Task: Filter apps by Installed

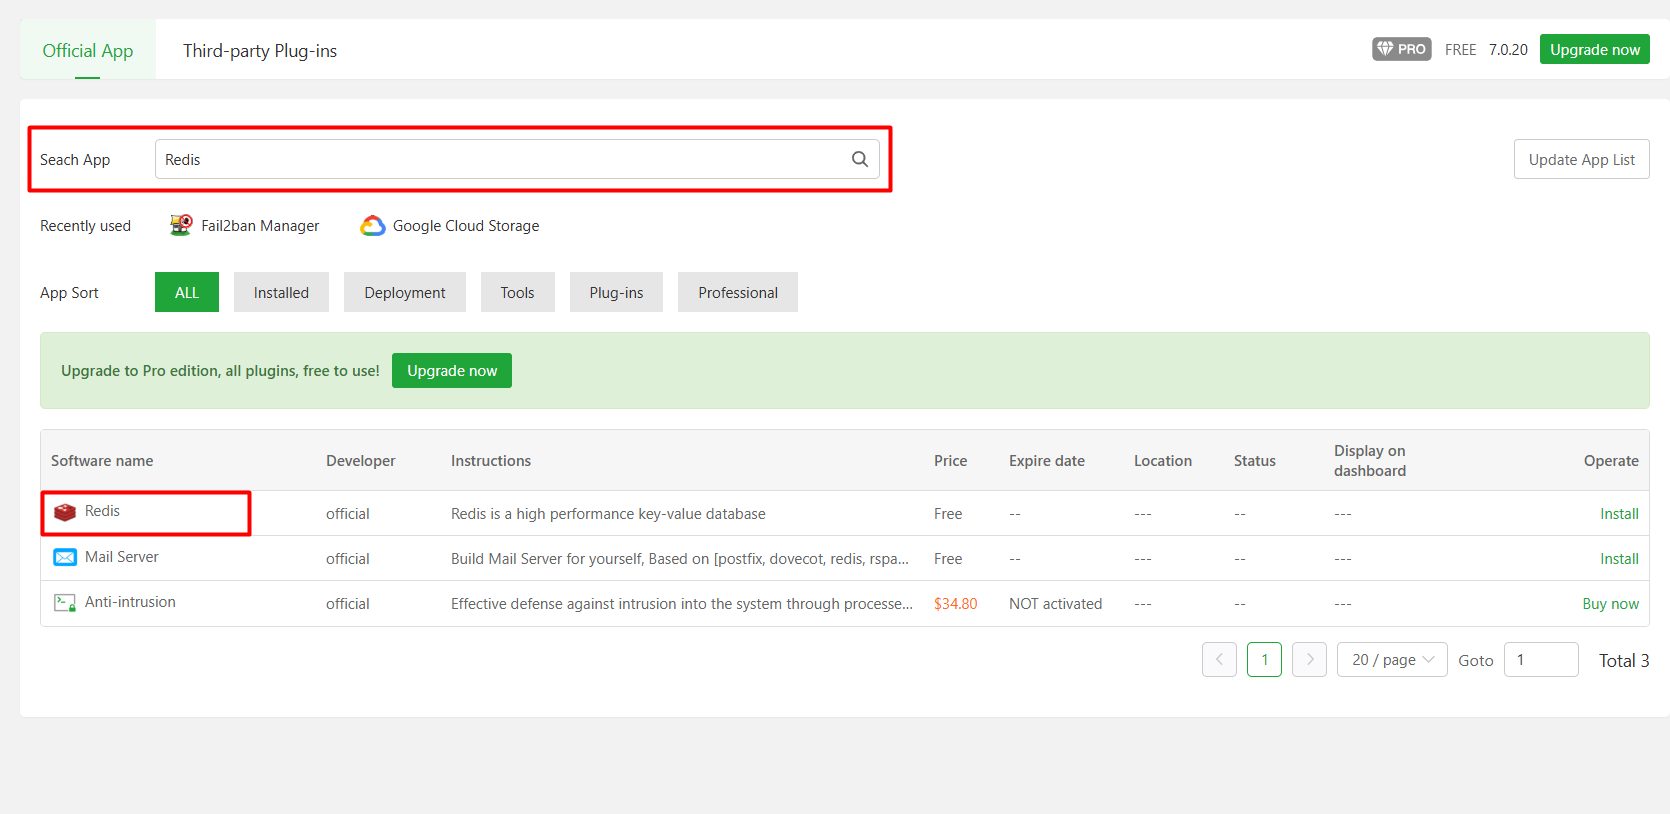Action: pyautogui.click(x=281, y=292)
